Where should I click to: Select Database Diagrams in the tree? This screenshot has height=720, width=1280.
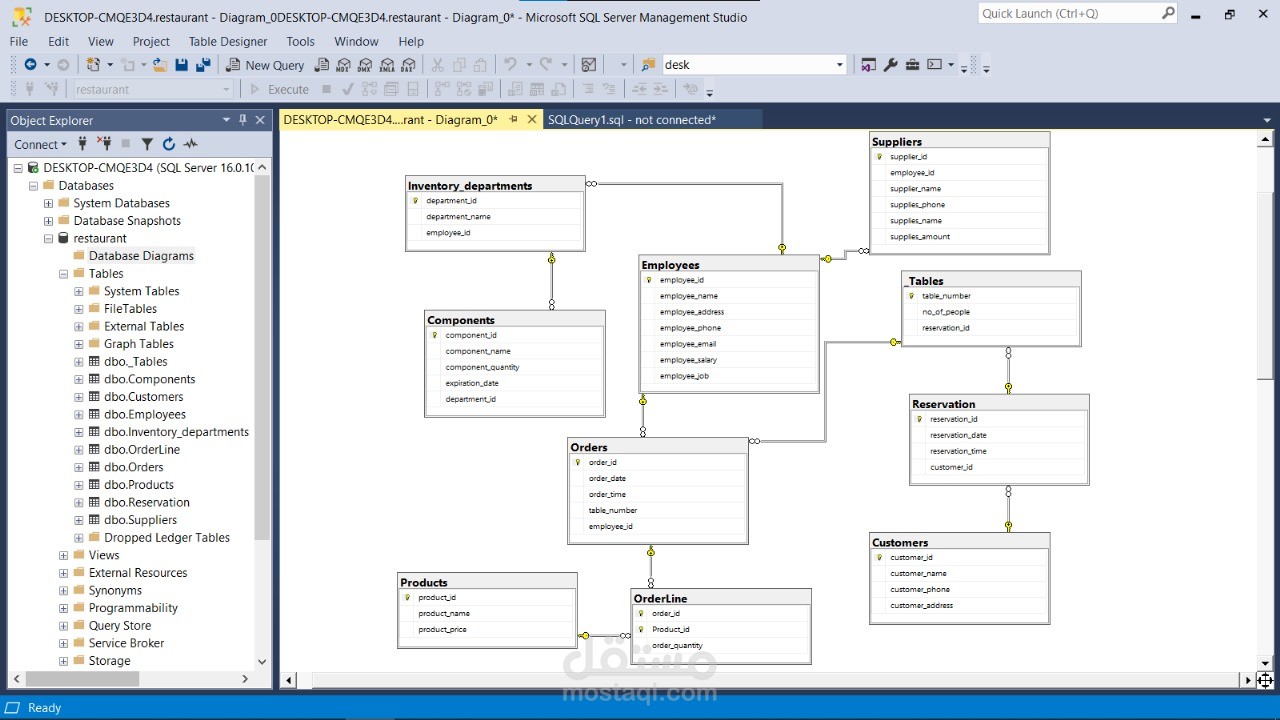pos(141,256)
